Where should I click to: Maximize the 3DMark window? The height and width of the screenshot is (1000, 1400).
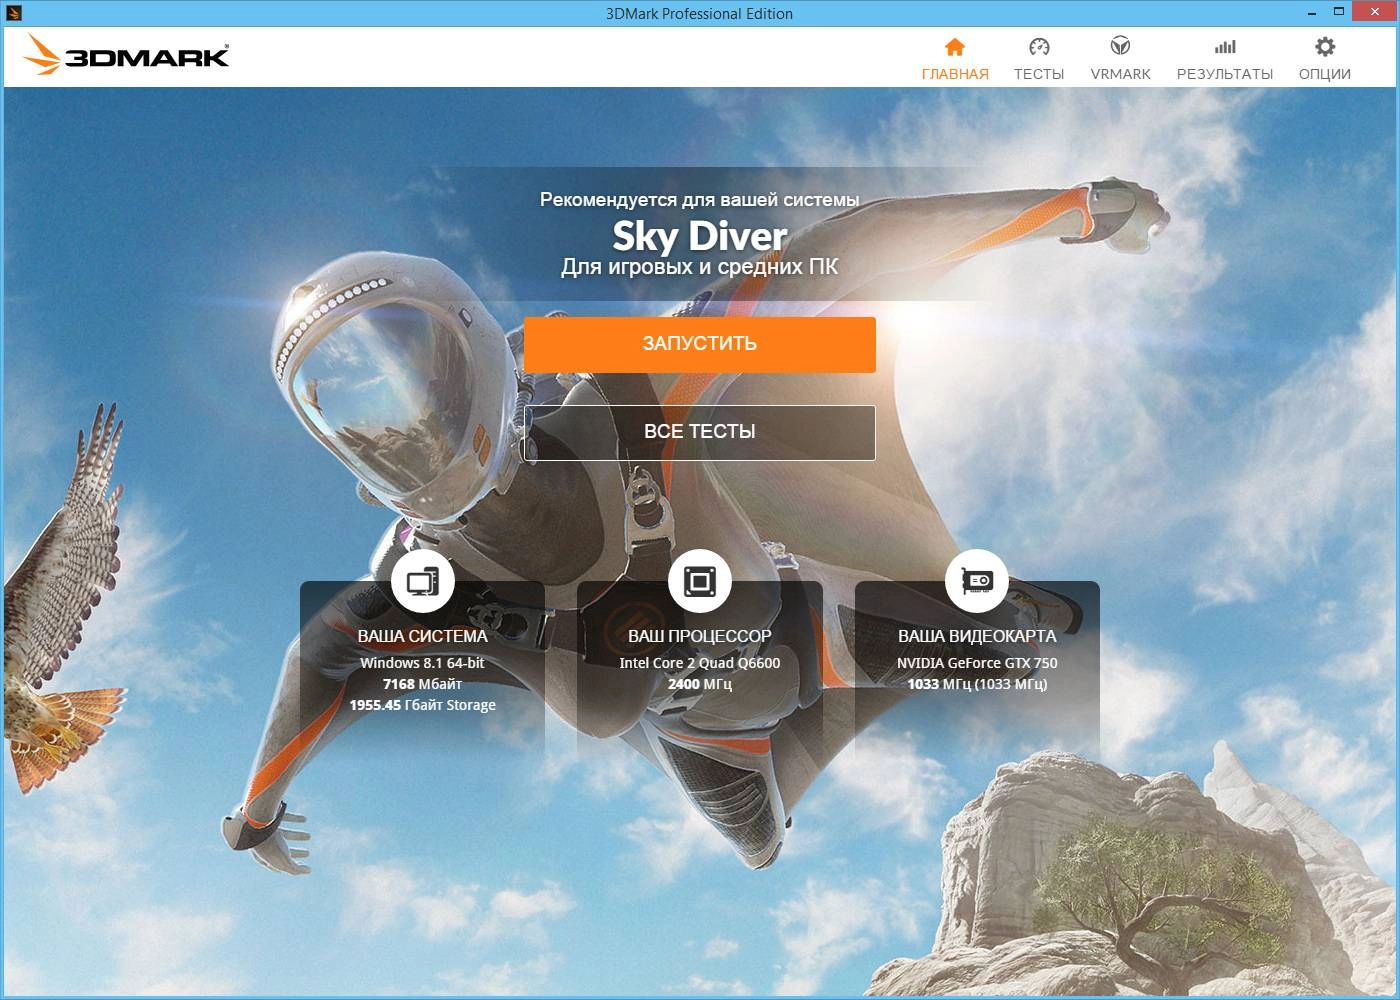pyautogui.click(x=1339, y=13)
